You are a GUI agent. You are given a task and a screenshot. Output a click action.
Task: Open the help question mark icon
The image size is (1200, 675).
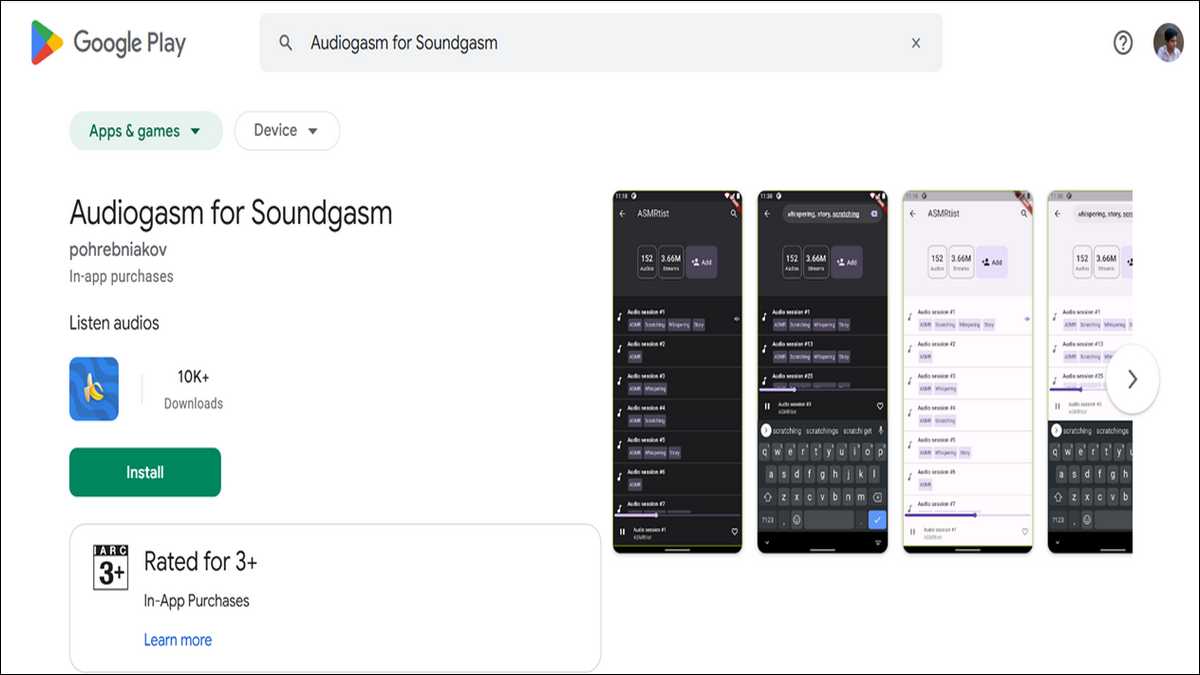point(1123,43)
